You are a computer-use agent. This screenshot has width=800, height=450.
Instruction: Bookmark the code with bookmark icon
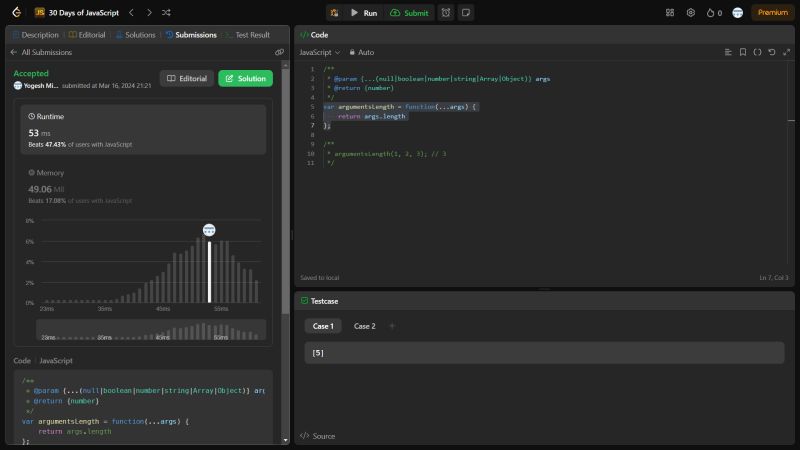743,52
